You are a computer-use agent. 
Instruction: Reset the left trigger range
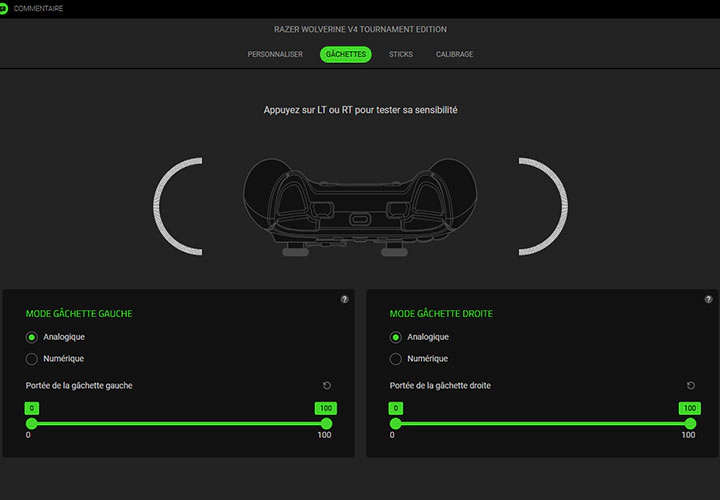[327, 386]
